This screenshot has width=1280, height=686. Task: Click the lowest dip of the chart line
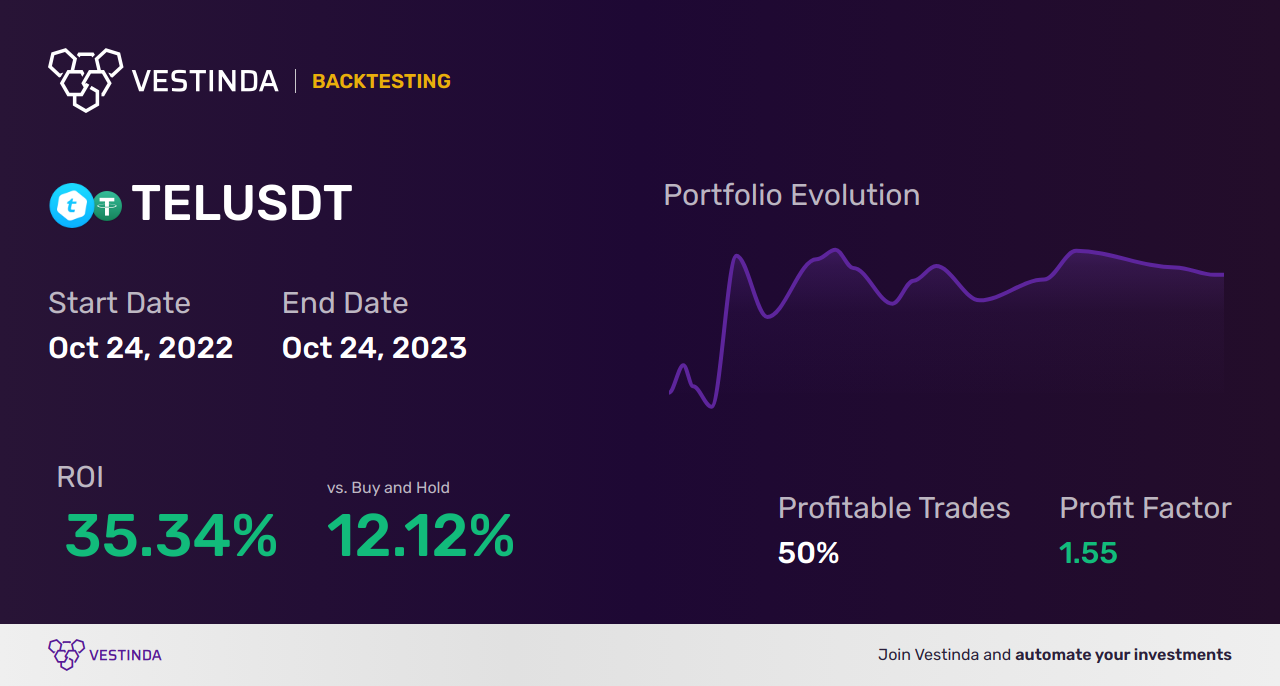[x=711, y=406]
